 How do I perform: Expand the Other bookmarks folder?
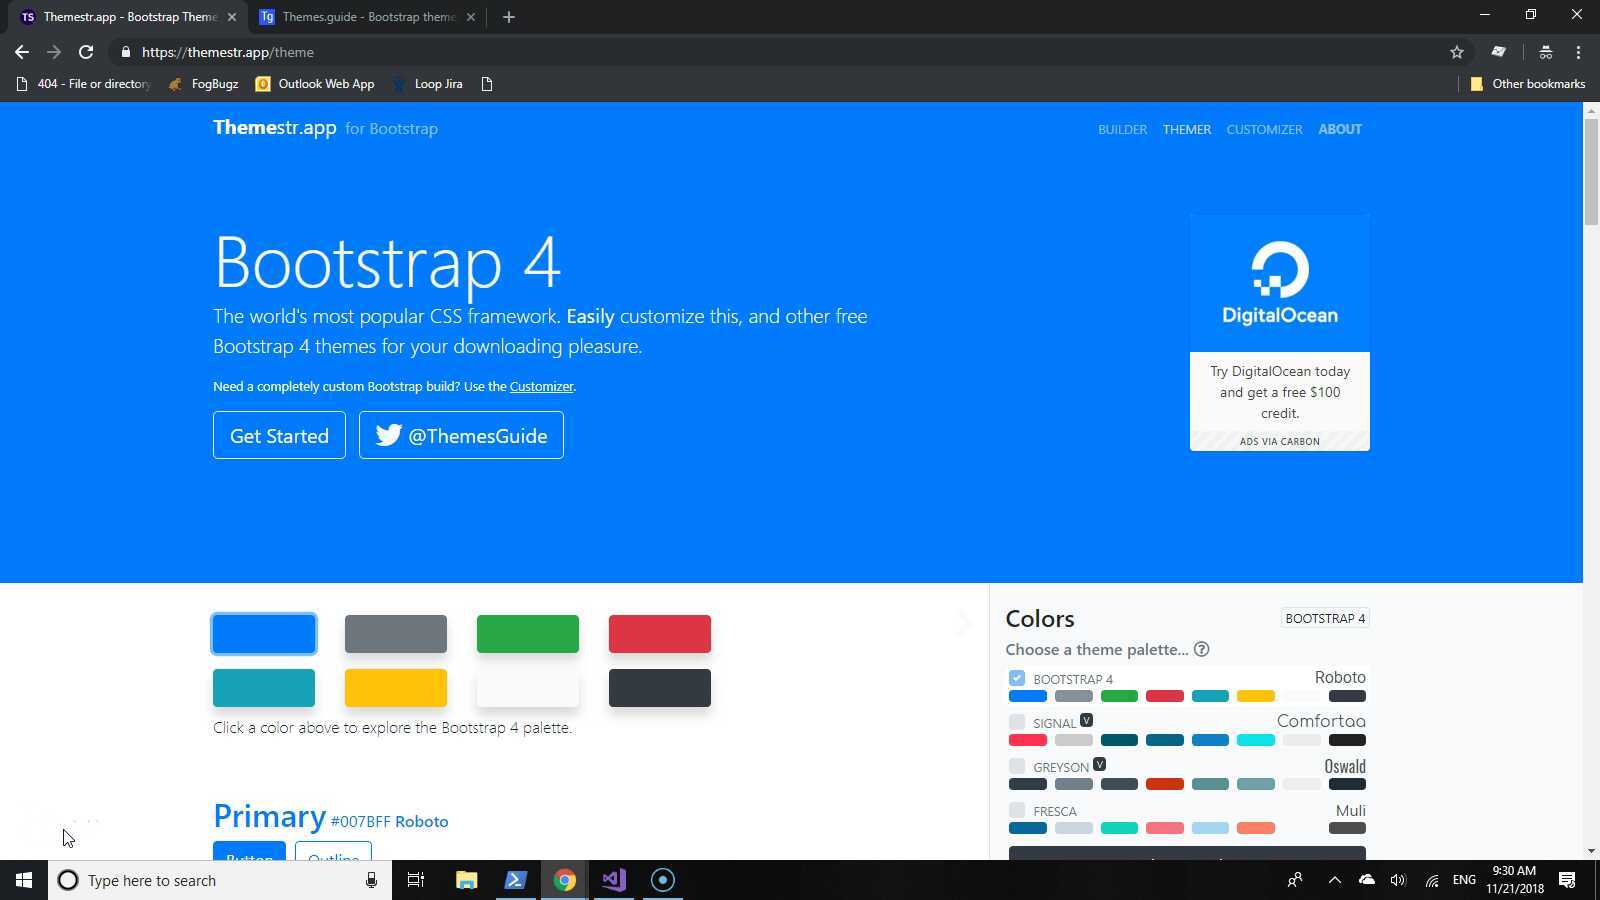(x=1527, y=83)
